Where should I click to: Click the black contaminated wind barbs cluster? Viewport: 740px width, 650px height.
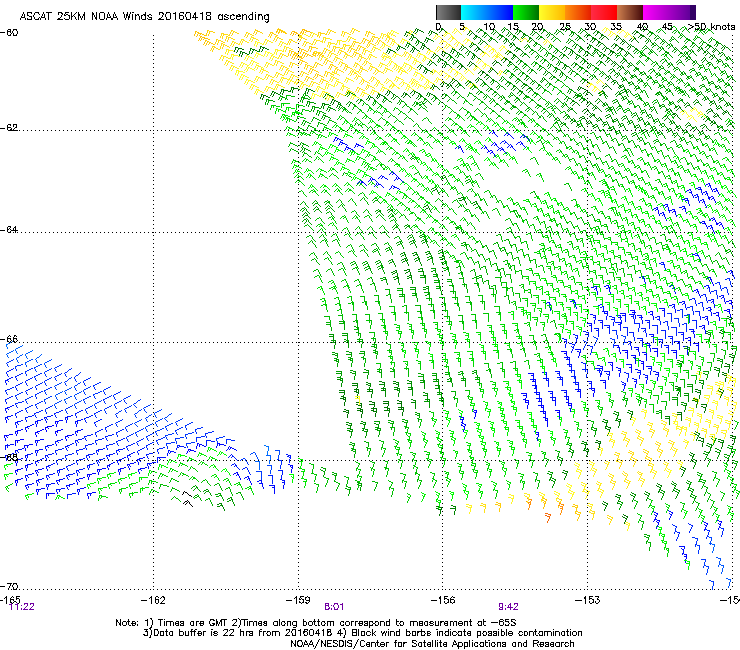pos(188,498)
